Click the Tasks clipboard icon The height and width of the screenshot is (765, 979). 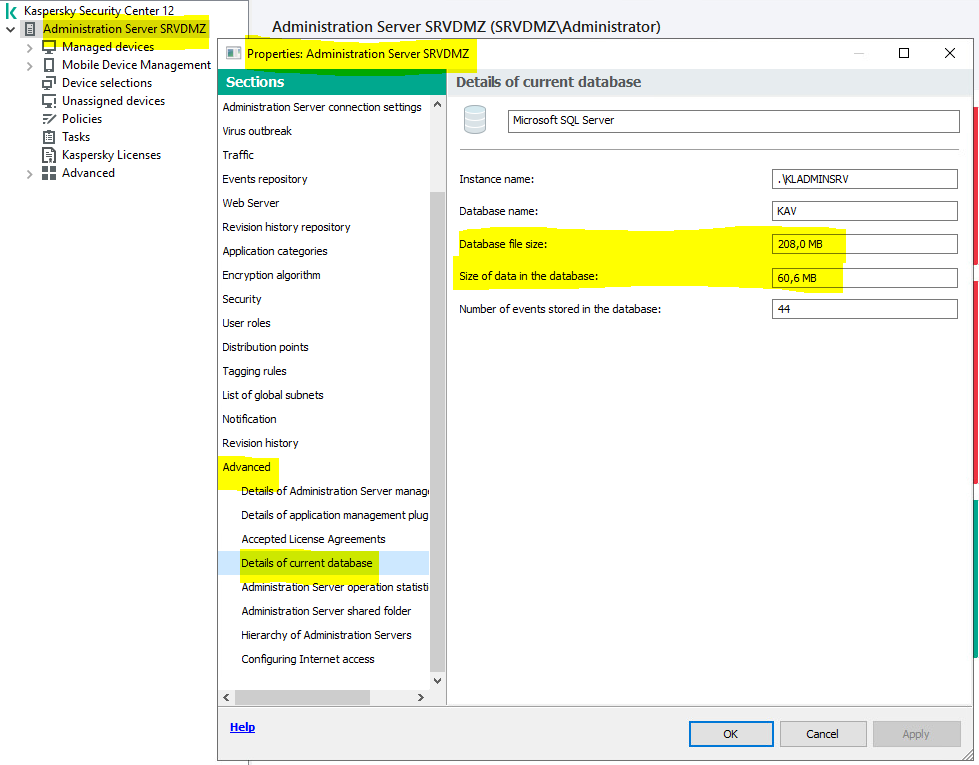49,137
